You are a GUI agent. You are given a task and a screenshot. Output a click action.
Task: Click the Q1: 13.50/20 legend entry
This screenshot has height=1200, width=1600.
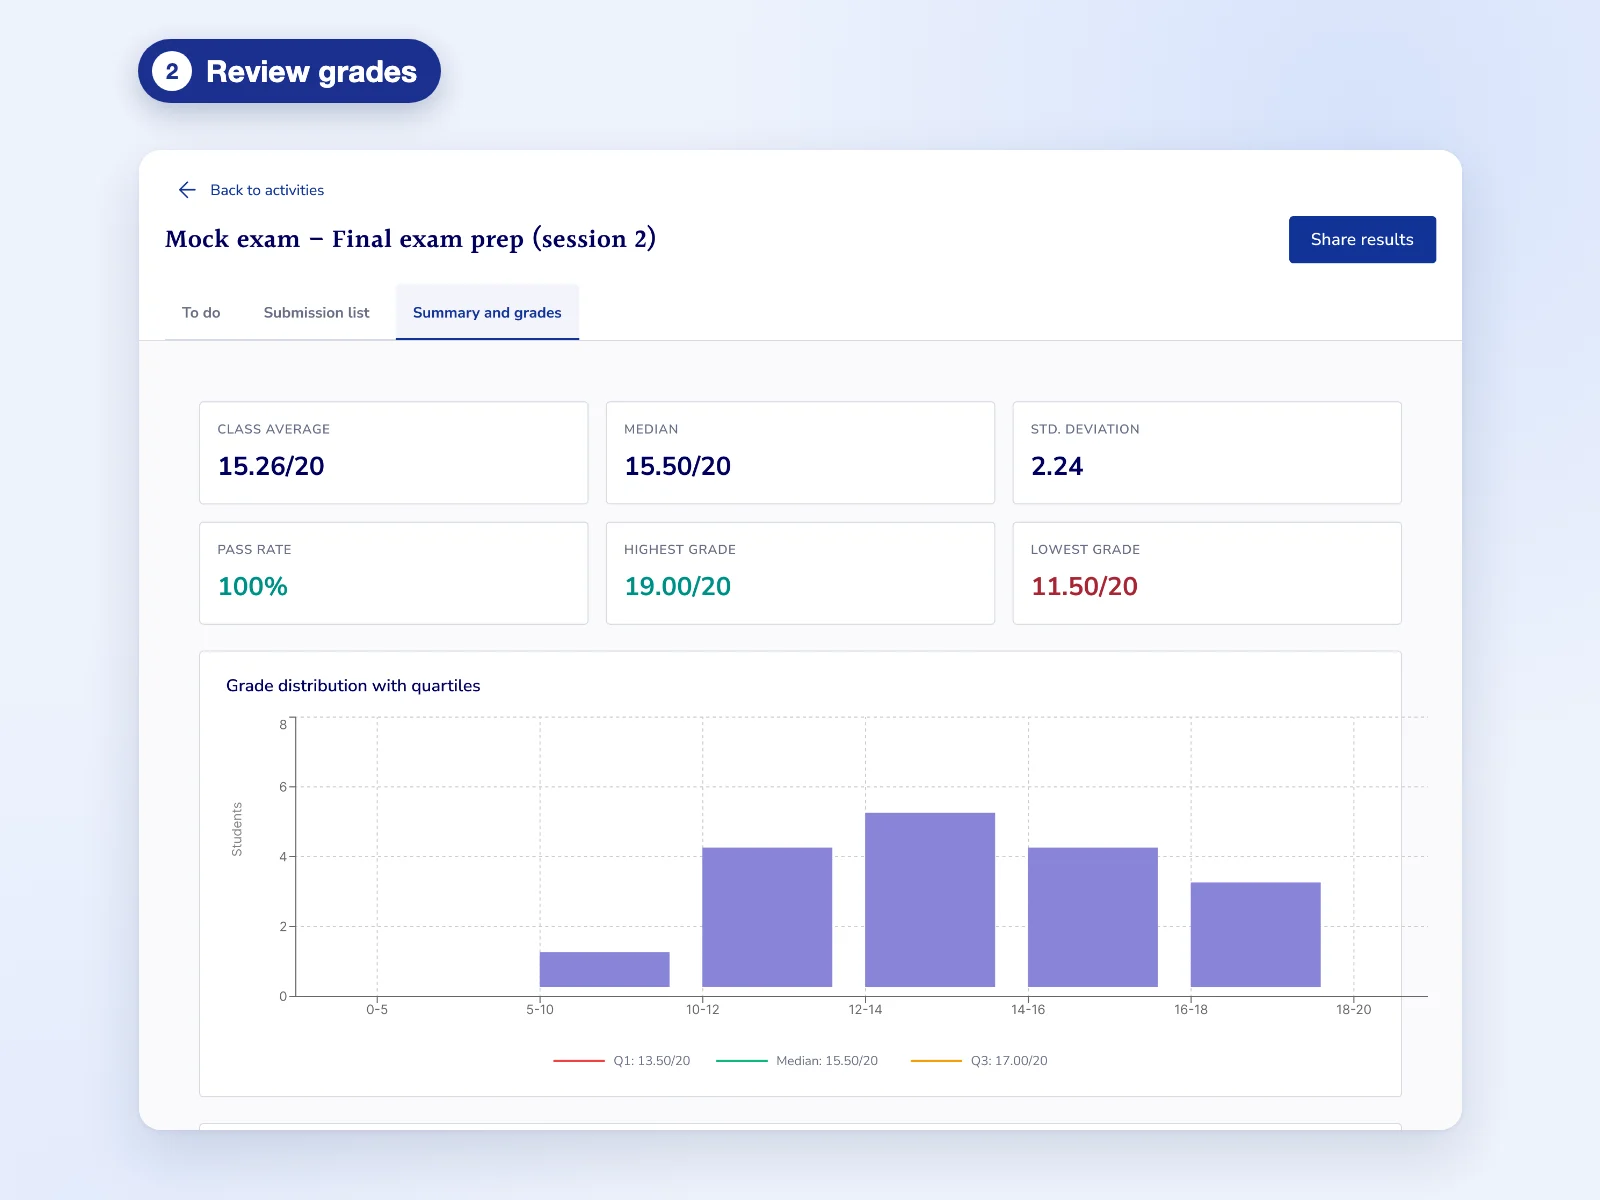pos(622,1061)
